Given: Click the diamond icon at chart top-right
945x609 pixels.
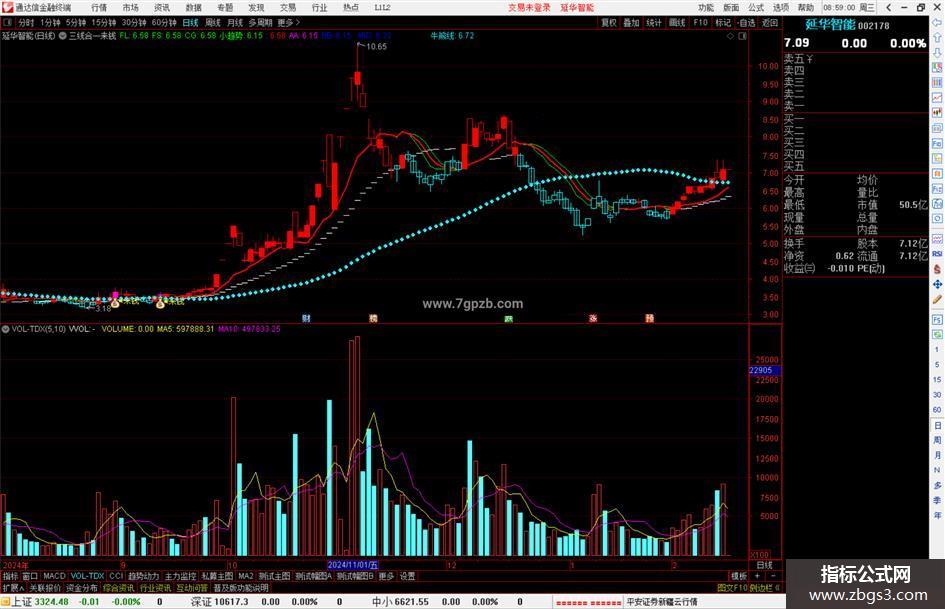Looking at the screenshot, I should point(730,36).
